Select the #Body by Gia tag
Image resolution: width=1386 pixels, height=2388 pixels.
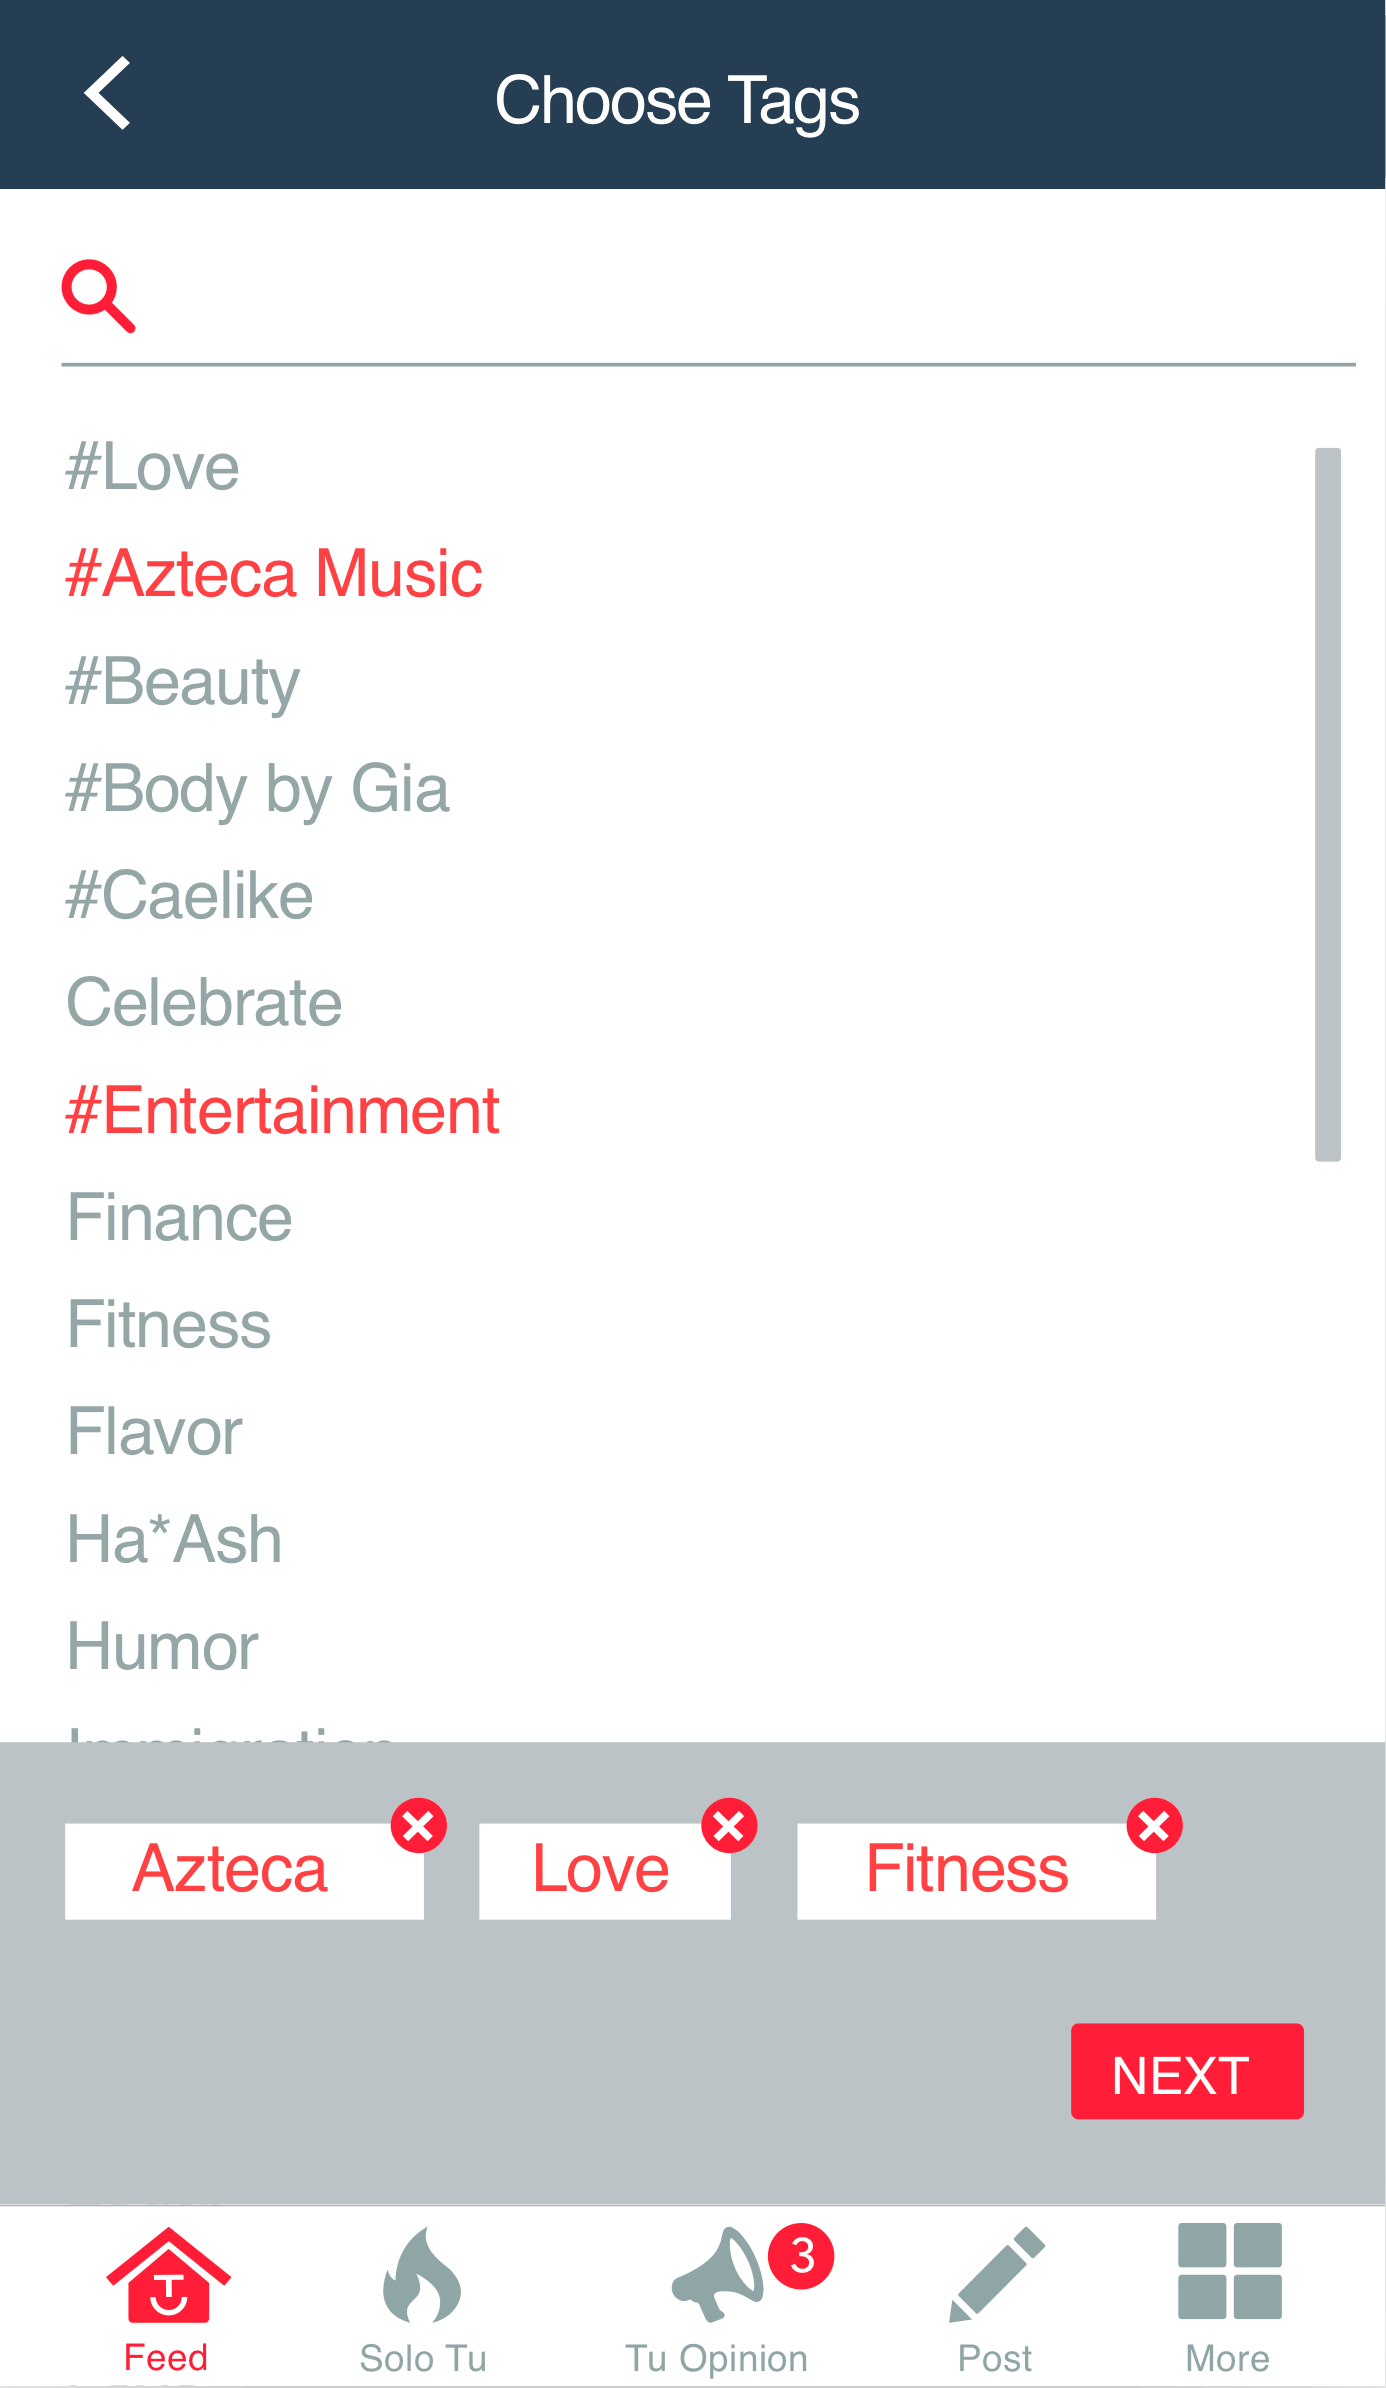tap(257, 790)
